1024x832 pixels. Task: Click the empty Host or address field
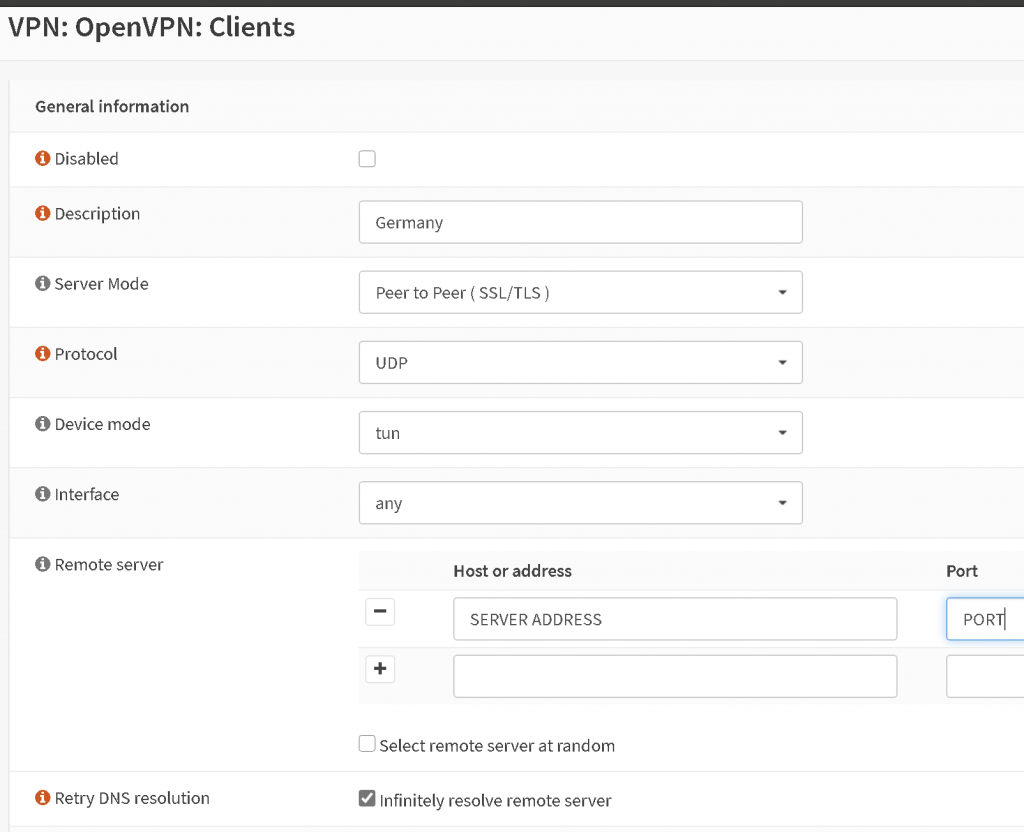point(675,676)
